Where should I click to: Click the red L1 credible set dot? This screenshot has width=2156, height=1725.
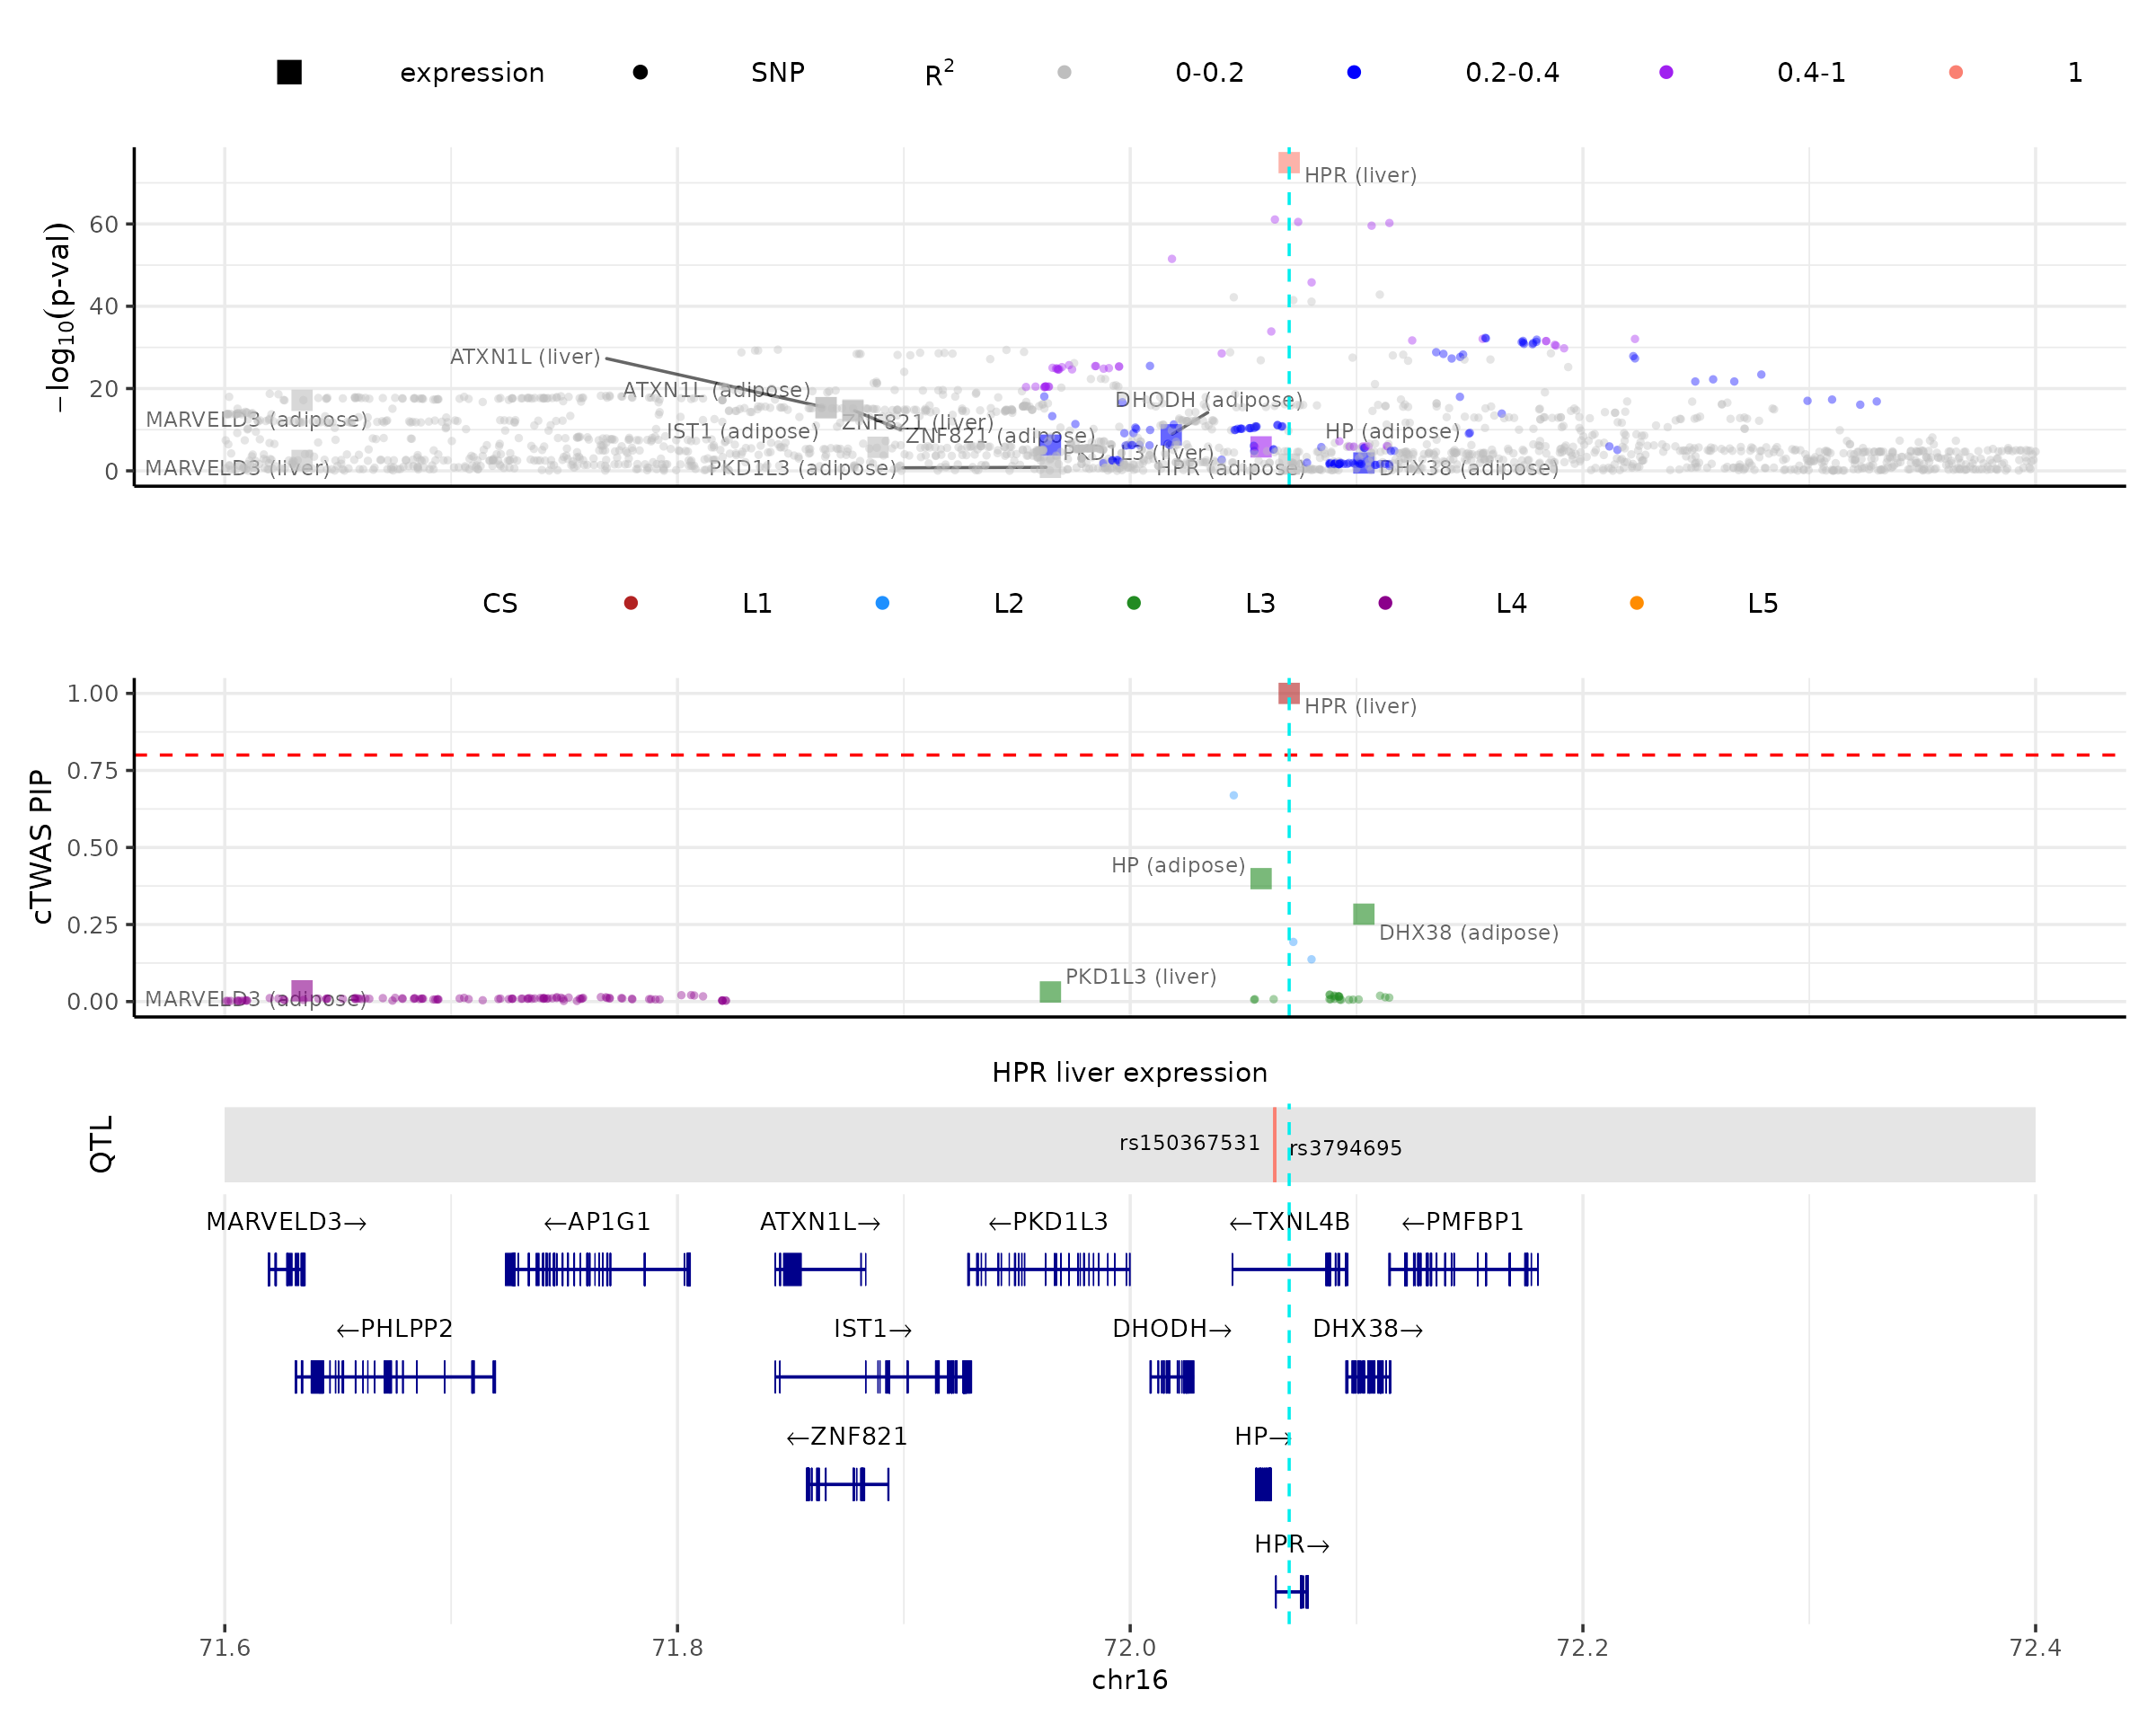pos(631,603)
